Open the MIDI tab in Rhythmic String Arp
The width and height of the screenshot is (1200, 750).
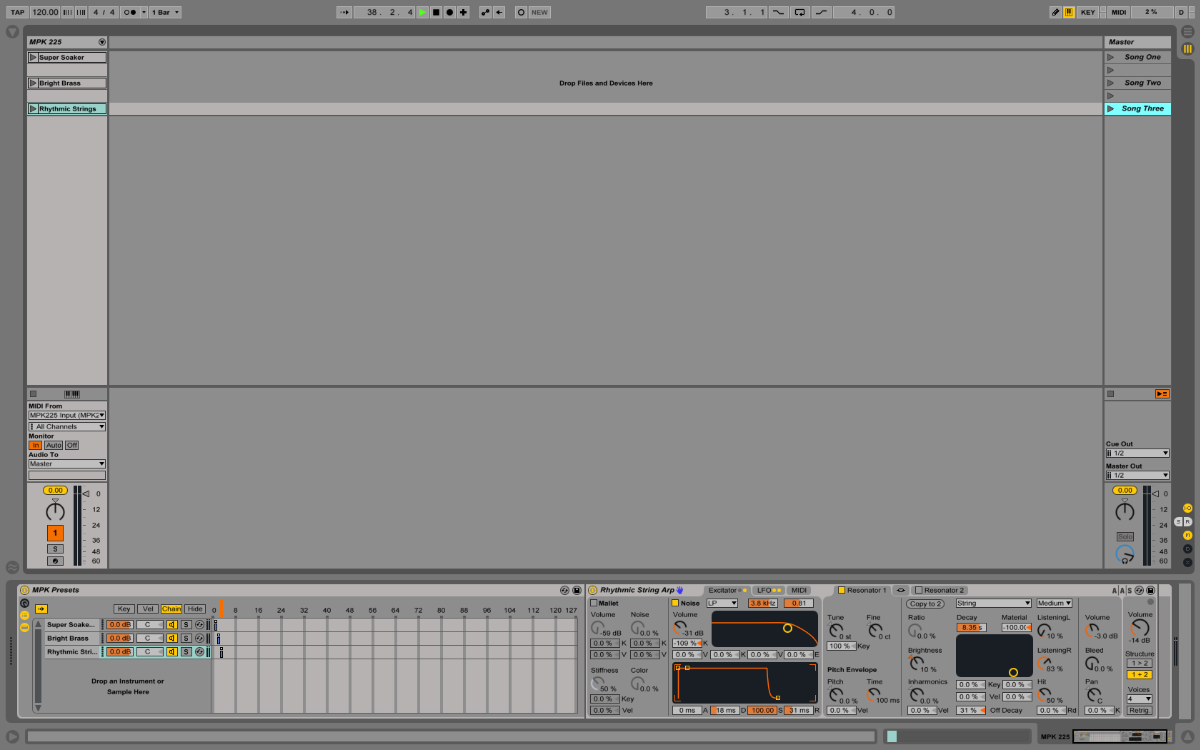tap(799, 590)
